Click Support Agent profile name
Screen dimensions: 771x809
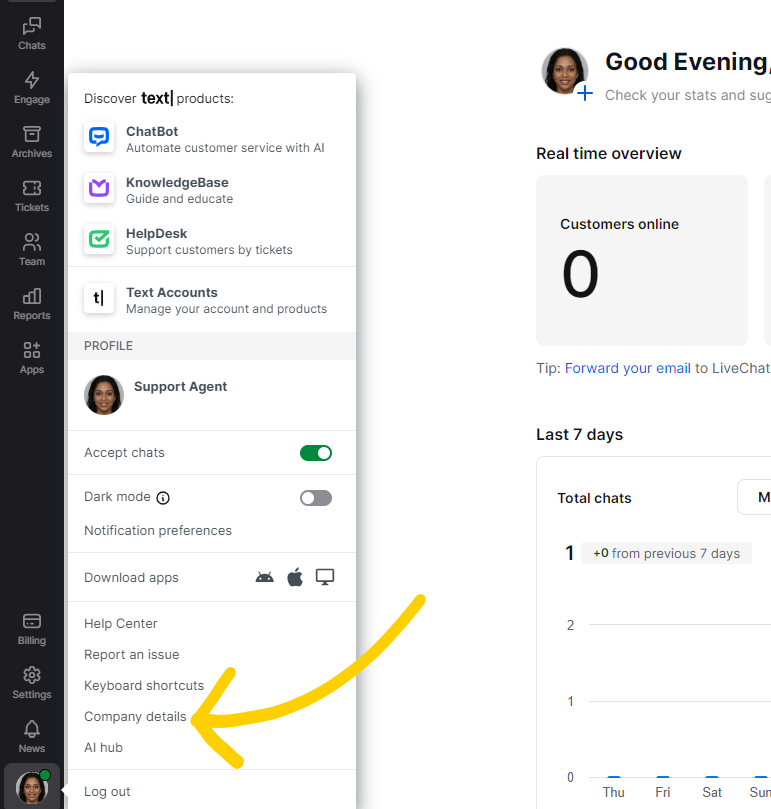[180, 386]
